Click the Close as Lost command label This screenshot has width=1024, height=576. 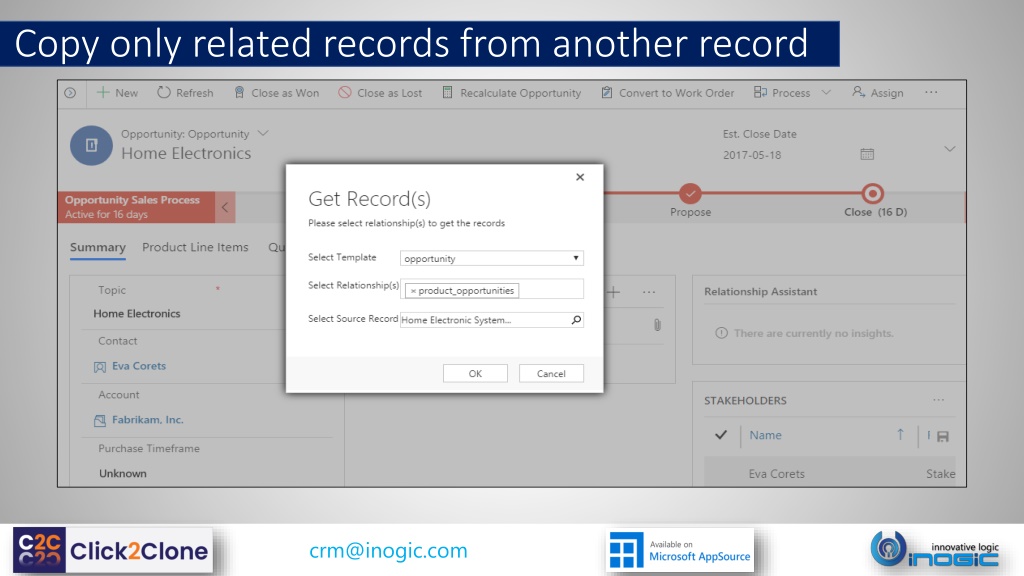pos(389,93)
